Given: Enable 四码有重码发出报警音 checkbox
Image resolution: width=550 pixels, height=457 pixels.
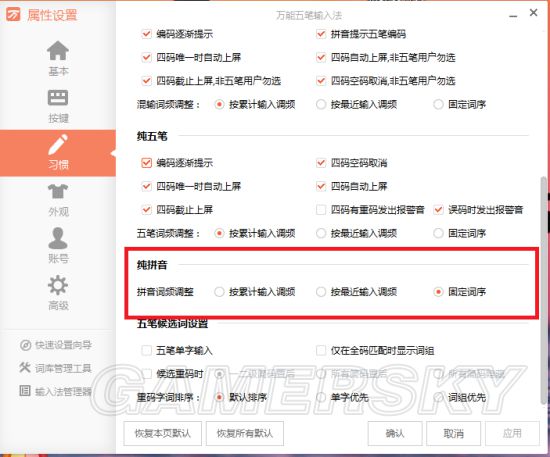Looking at the screenshot, I should coord(321,210).
